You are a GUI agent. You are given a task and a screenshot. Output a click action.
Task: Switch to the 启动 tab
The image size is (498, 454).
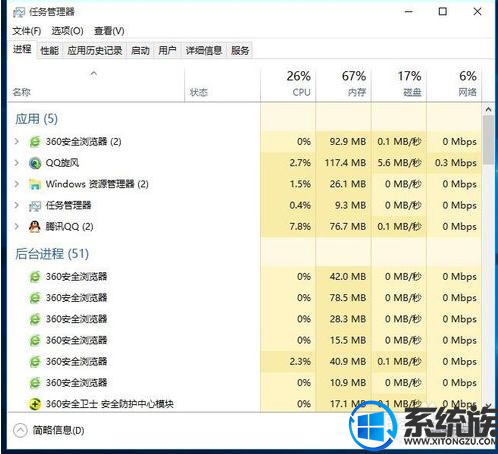(140, 51)
